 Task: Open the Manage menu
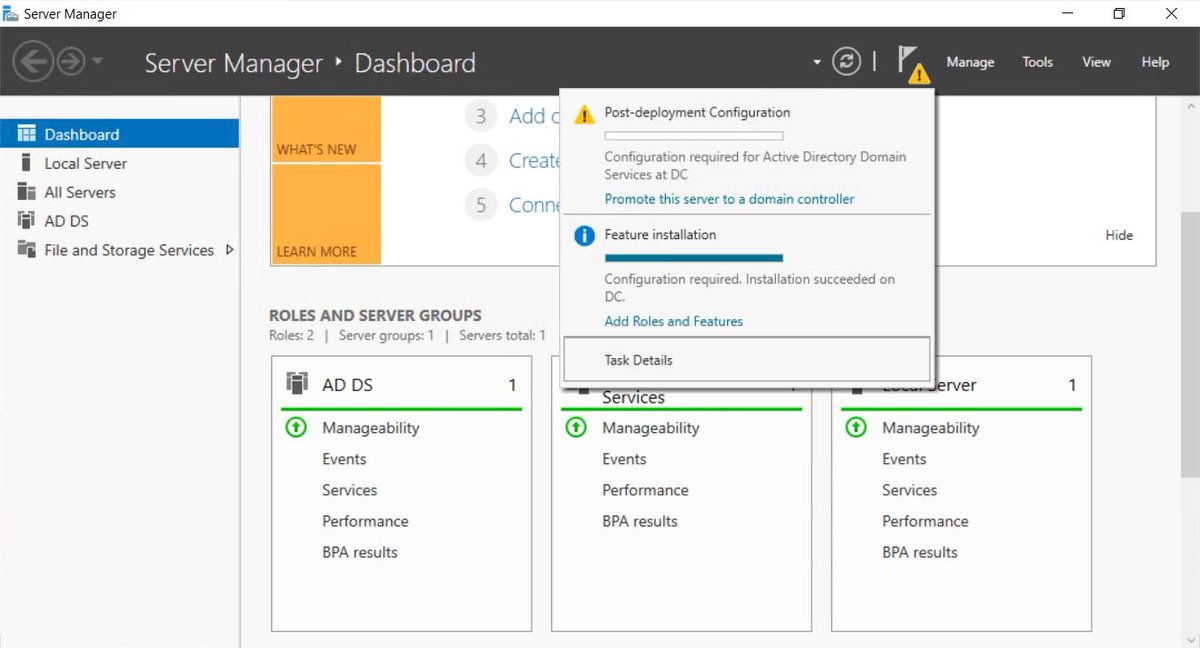[970, 62]
